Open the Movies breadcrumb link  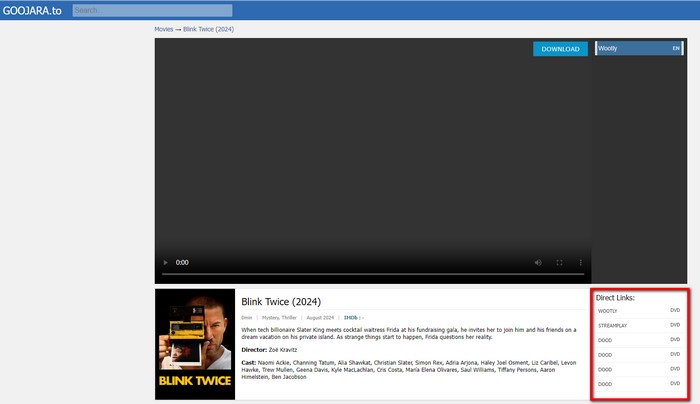click(163, 29)
